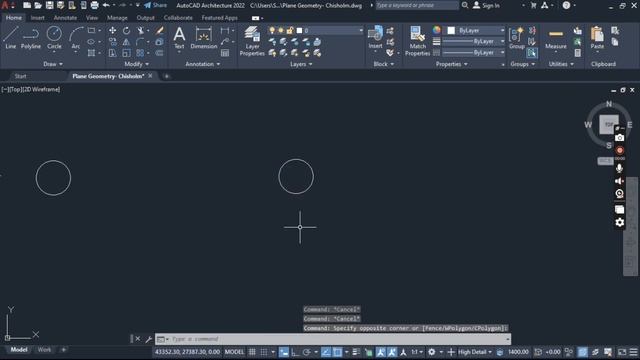Open High Detail level dropdown
640x360 pixels.
(x=475, y=352)
